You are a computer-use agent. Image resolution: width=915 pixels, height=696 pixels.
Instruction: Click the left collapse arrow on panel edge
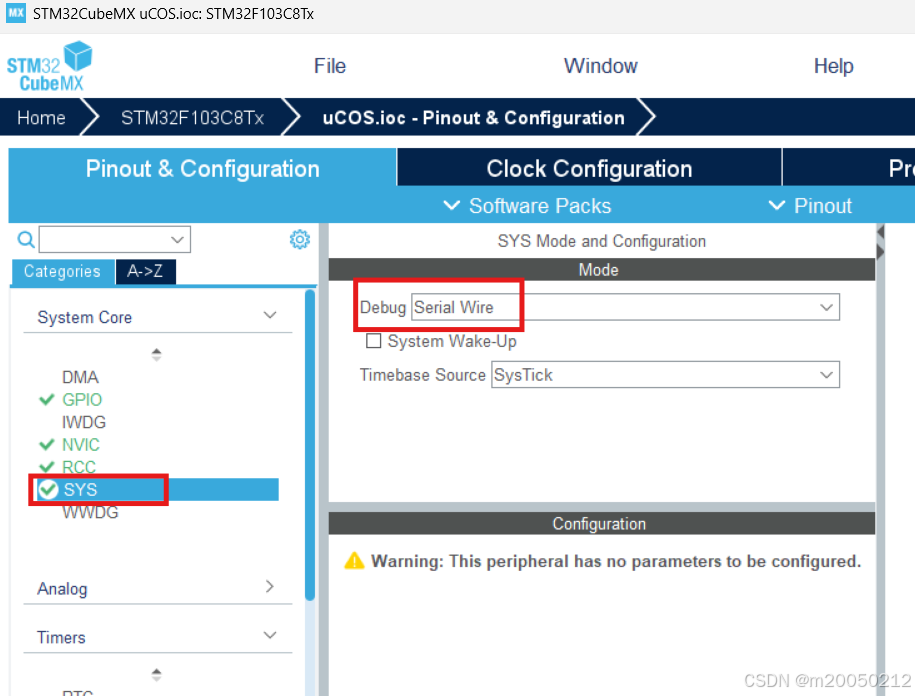tap(881, 232)
